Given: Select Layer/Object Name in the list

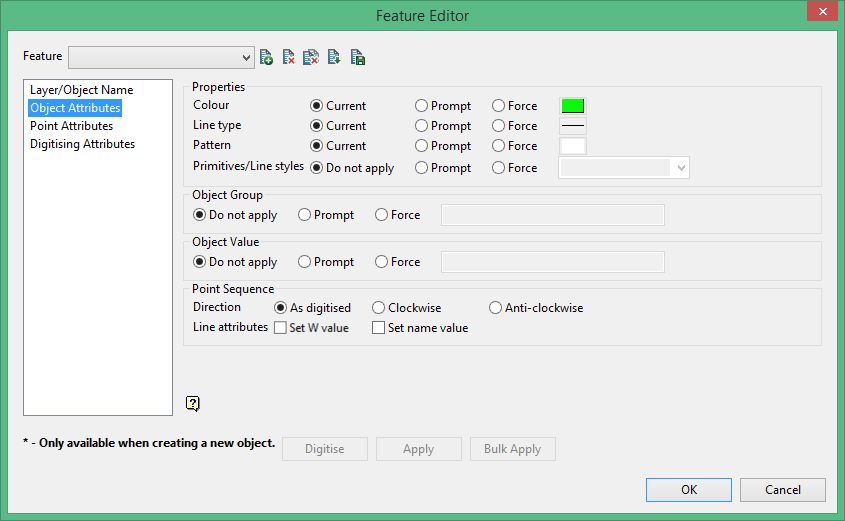Looking at the screenshot, I should 81,90.
